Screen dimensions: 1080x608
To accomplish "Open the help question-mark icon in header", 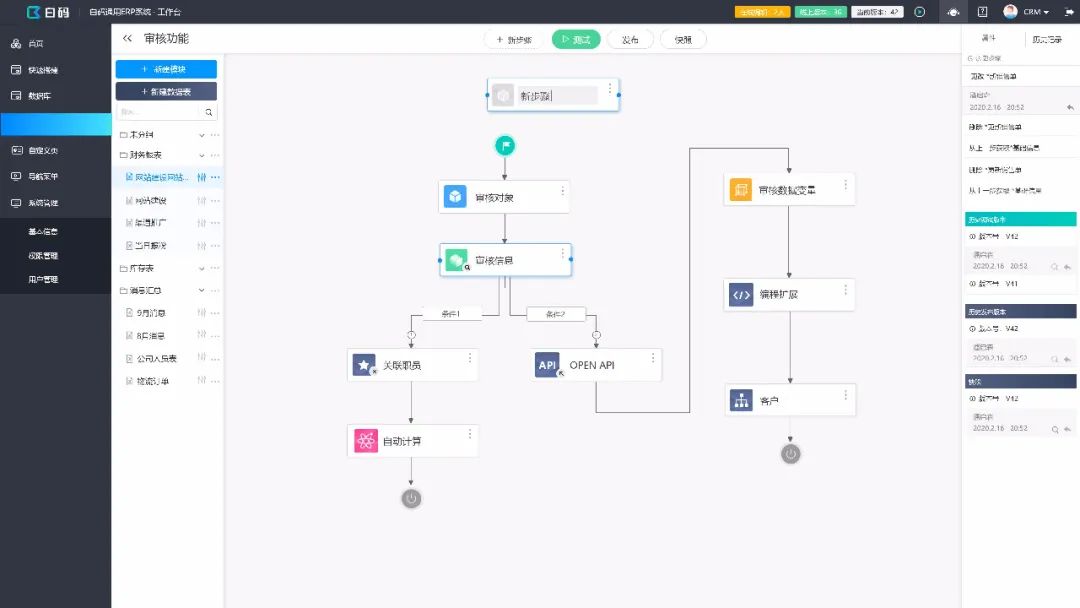I will pyautogui.click(x=982, y=12).
